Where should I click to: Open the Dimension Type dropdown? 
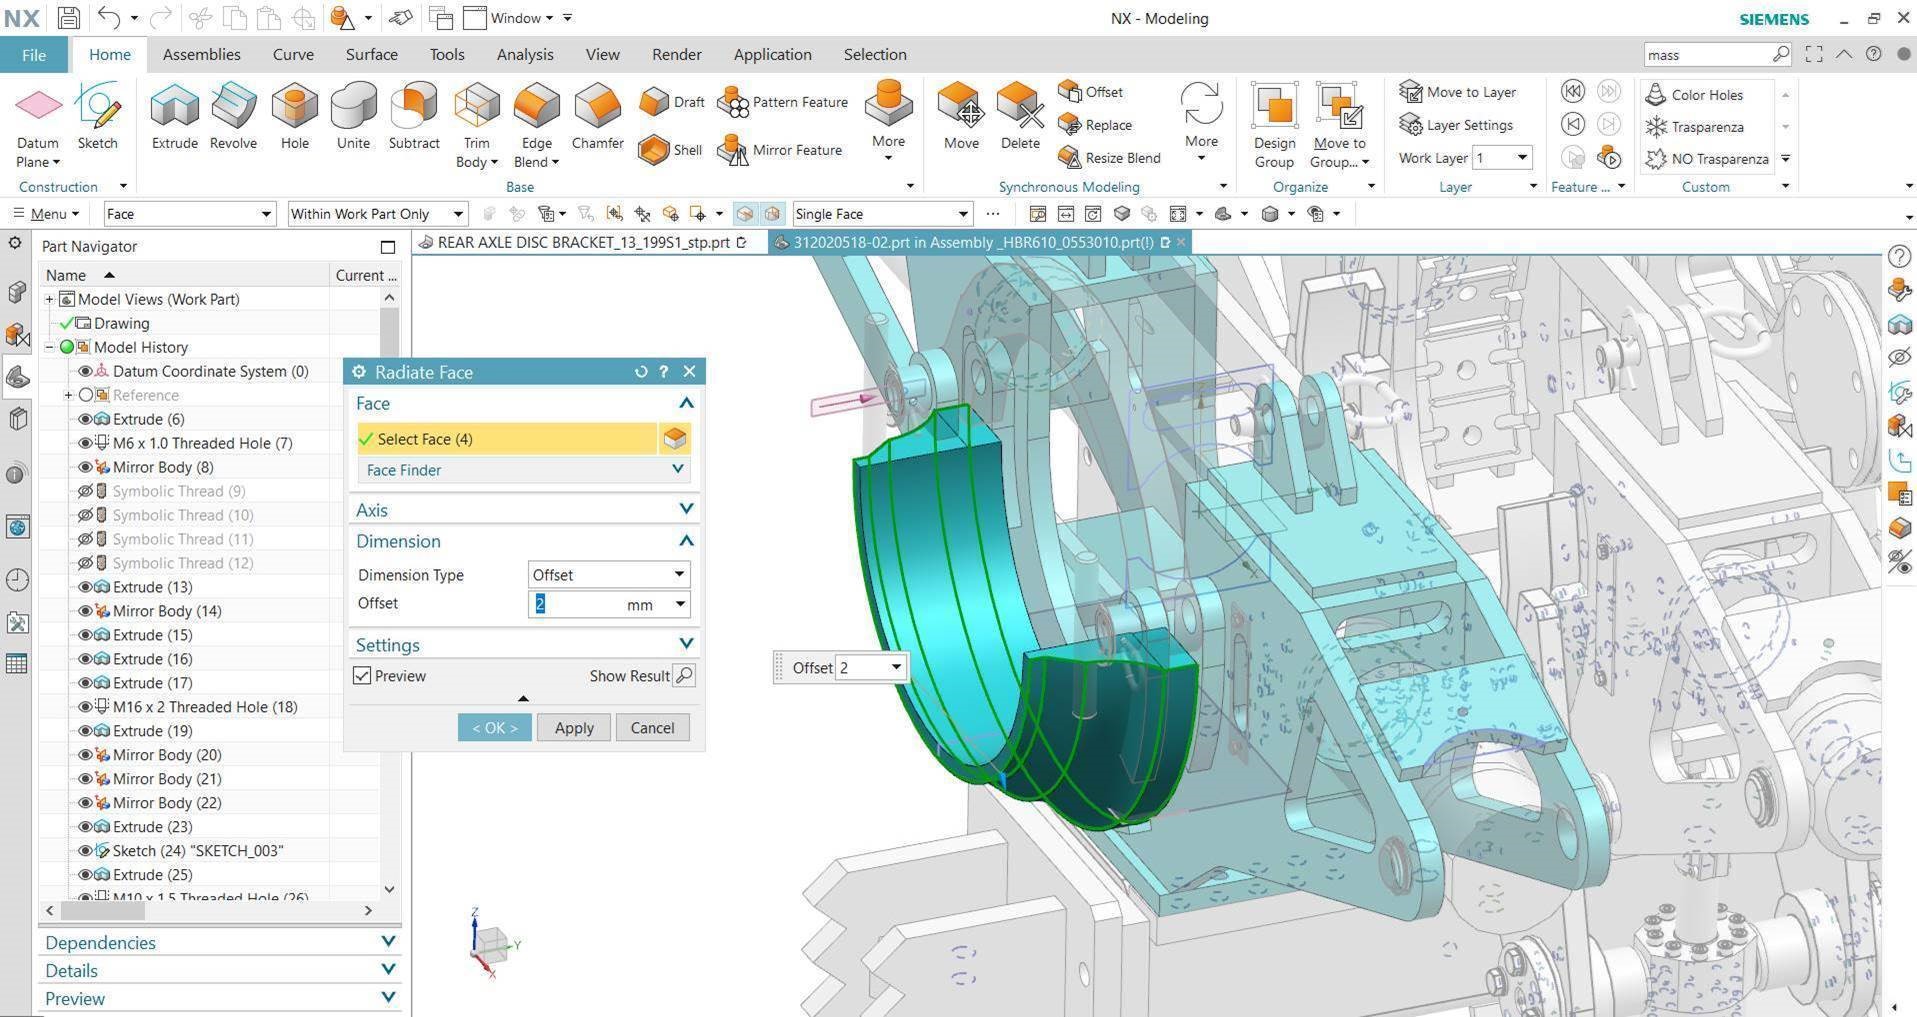pos(608,575)
